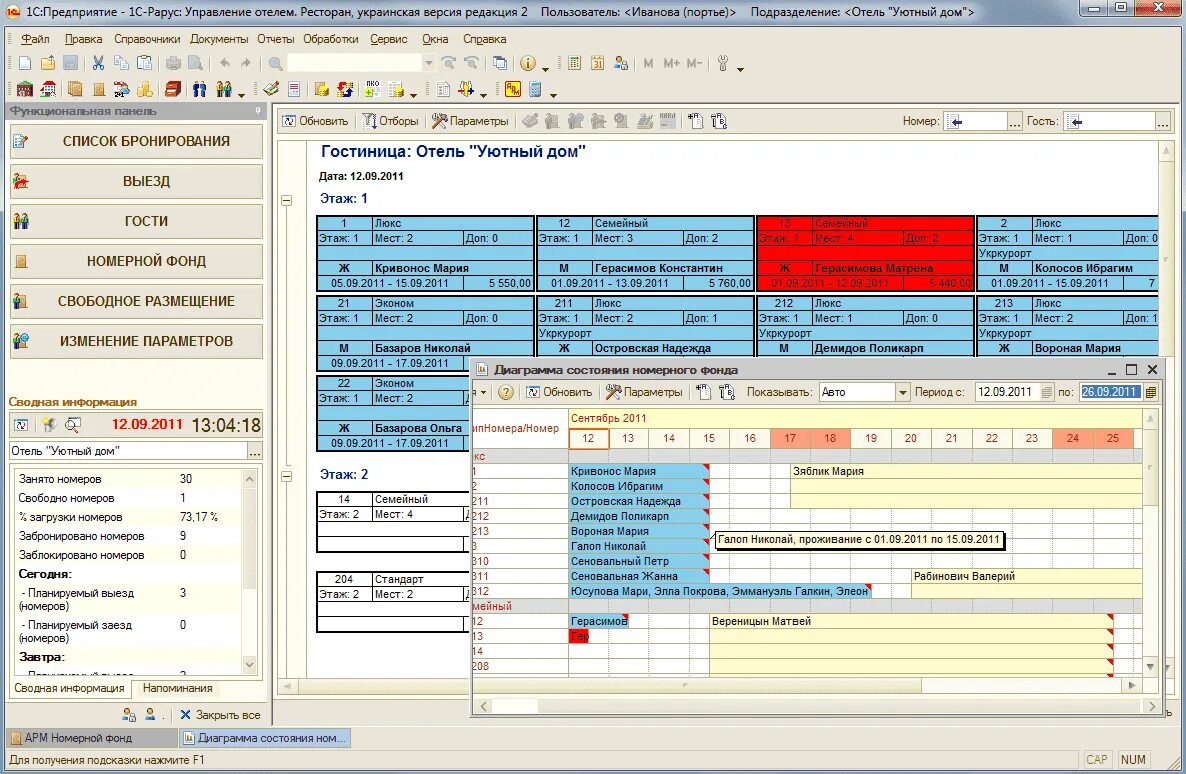Open dropdown arrow next to wrench icon
1186x774 pixels.
click(740, 68)
